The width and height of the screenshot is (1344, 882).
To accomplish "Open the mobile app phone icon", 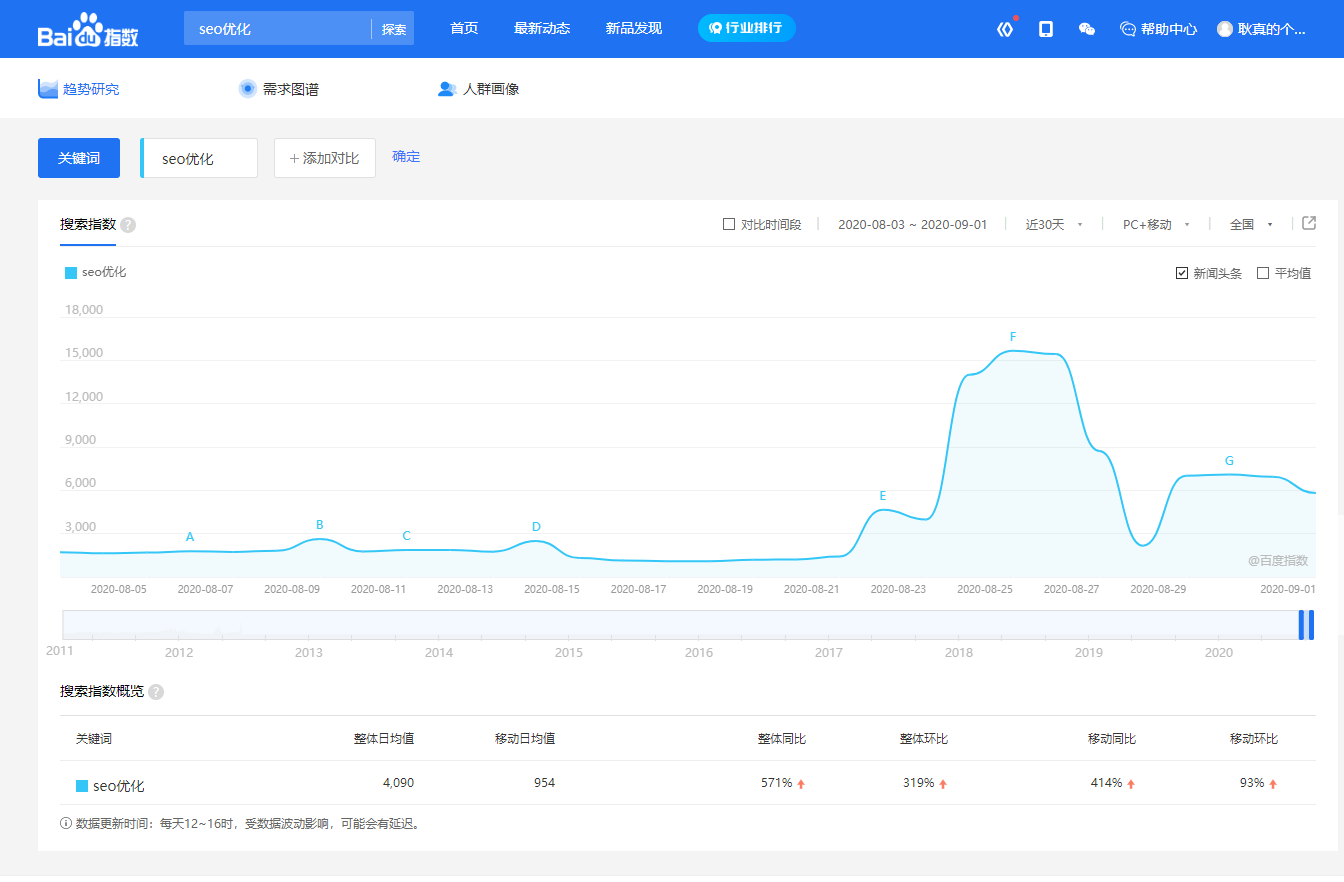I will (1046, 29).
